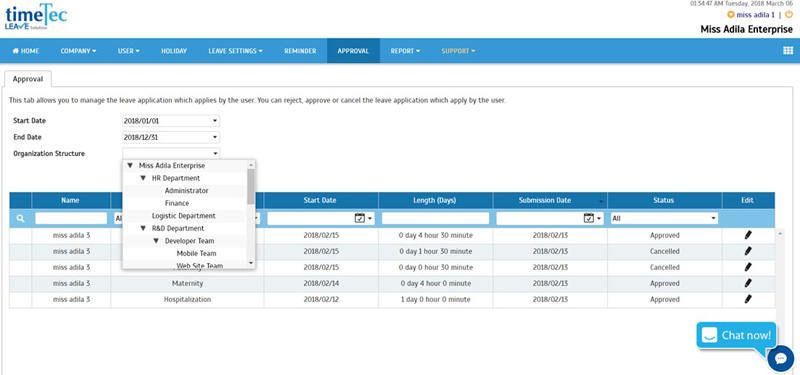Click the 1 day 0 hour 0 minute cell
800x375 pixels.
click(x=435, y=299)
